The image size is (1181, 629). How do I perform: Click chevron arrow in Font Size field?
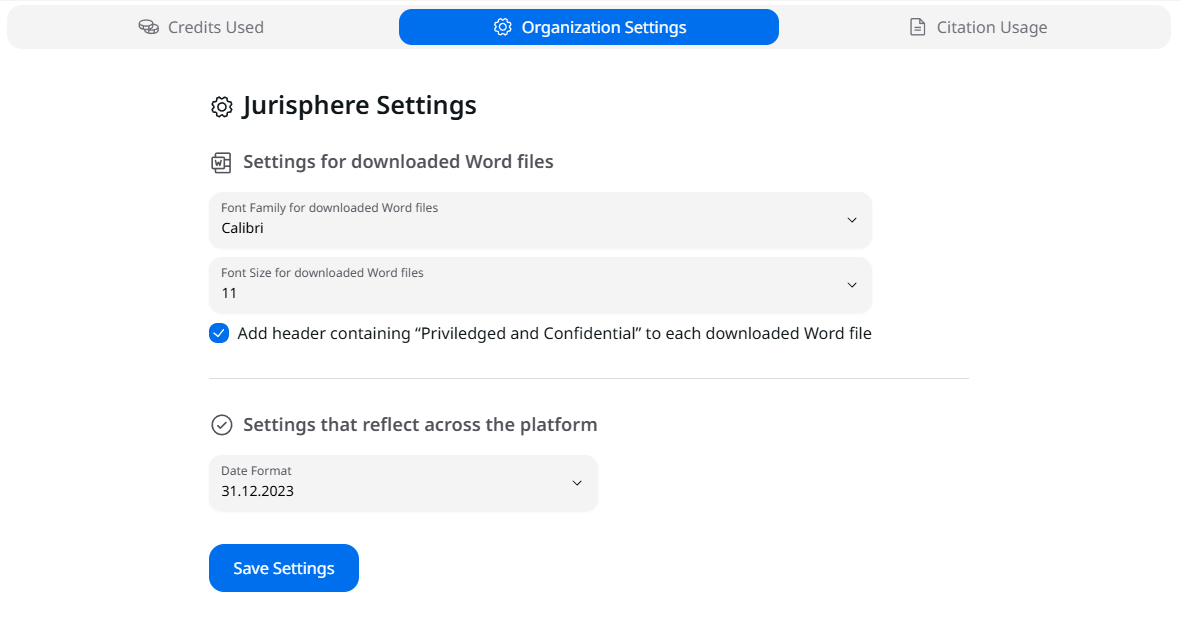[x=852, y=285]
